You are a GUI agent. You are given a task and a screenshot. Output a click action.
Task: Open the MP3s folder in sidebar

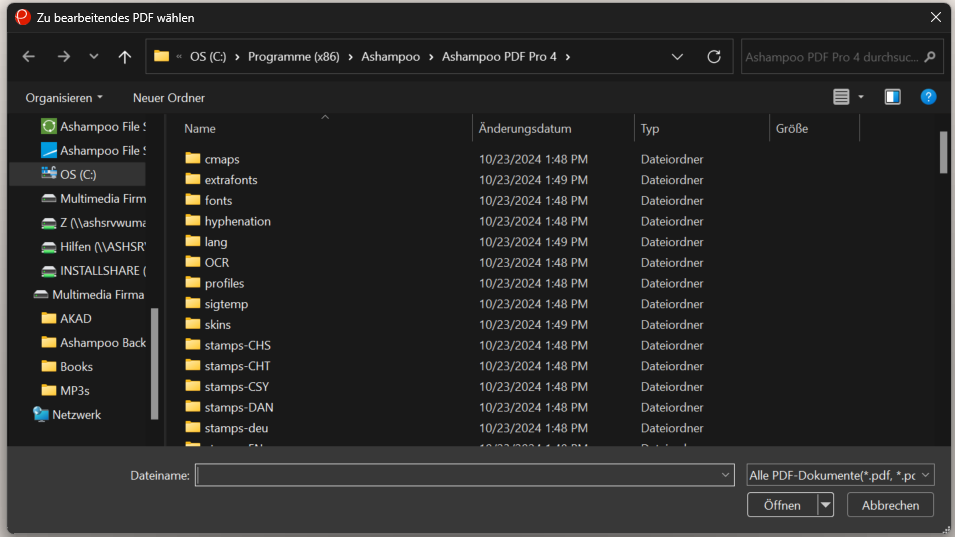[x=65, y=390]
